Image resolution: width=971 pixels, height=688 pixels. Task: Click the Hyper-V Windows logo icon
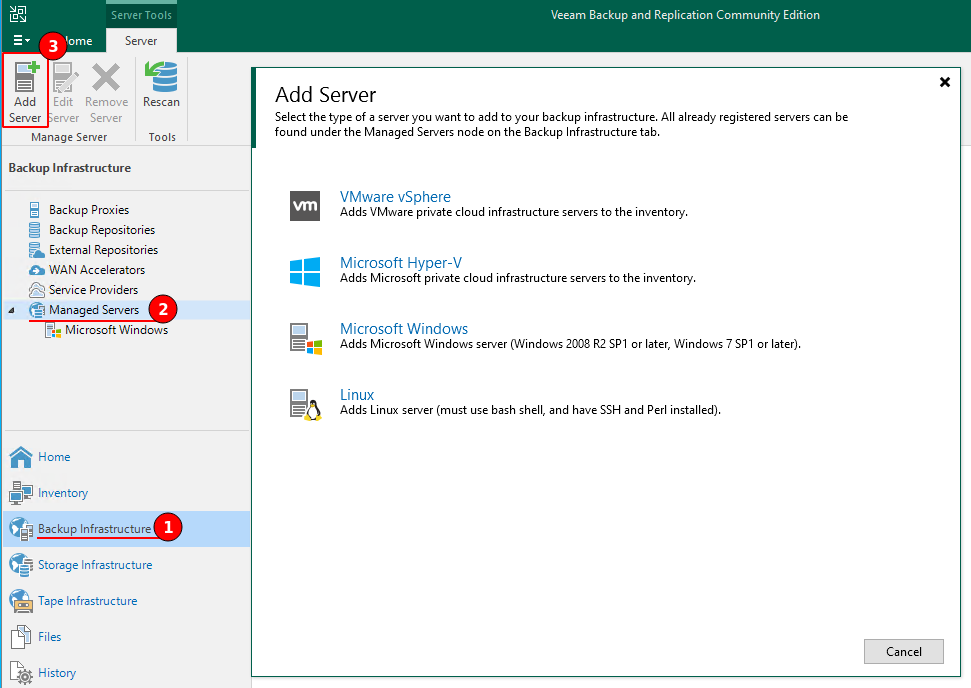coord(305,272)
